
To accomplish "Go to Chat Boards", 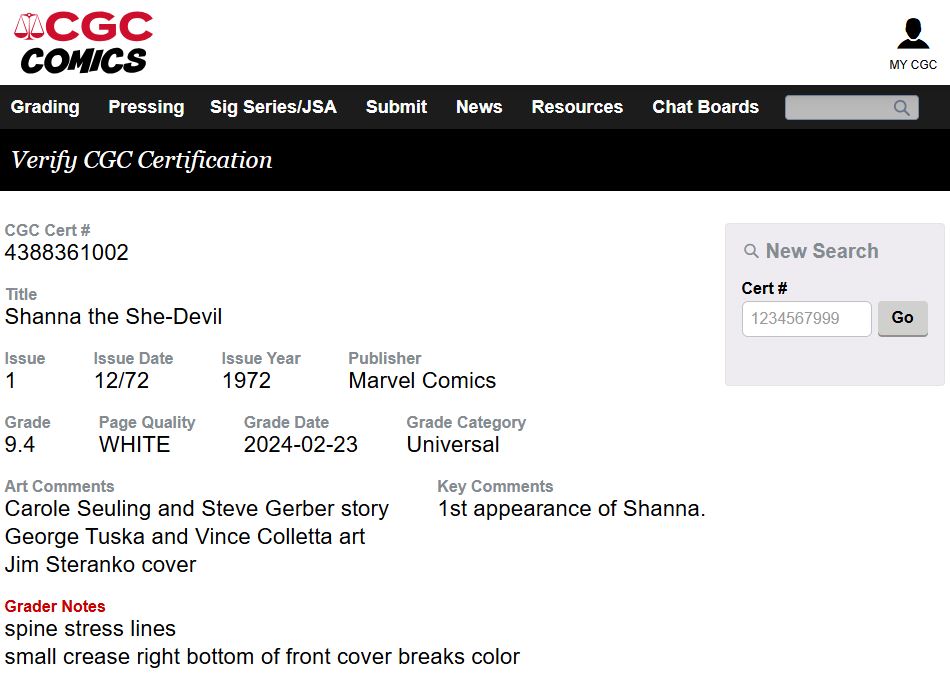I will [705, 107].
